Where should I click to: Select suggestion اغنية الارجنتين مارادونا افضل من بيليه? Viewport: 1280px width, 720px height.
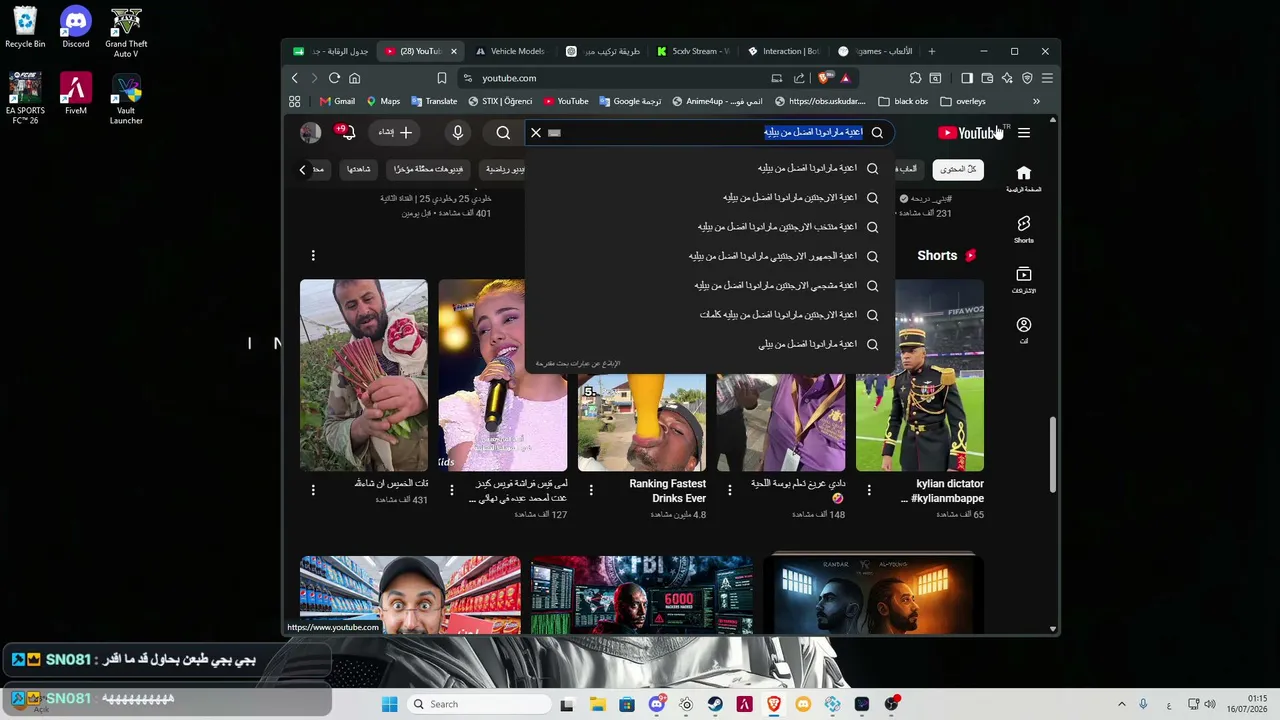pos(709,198)
